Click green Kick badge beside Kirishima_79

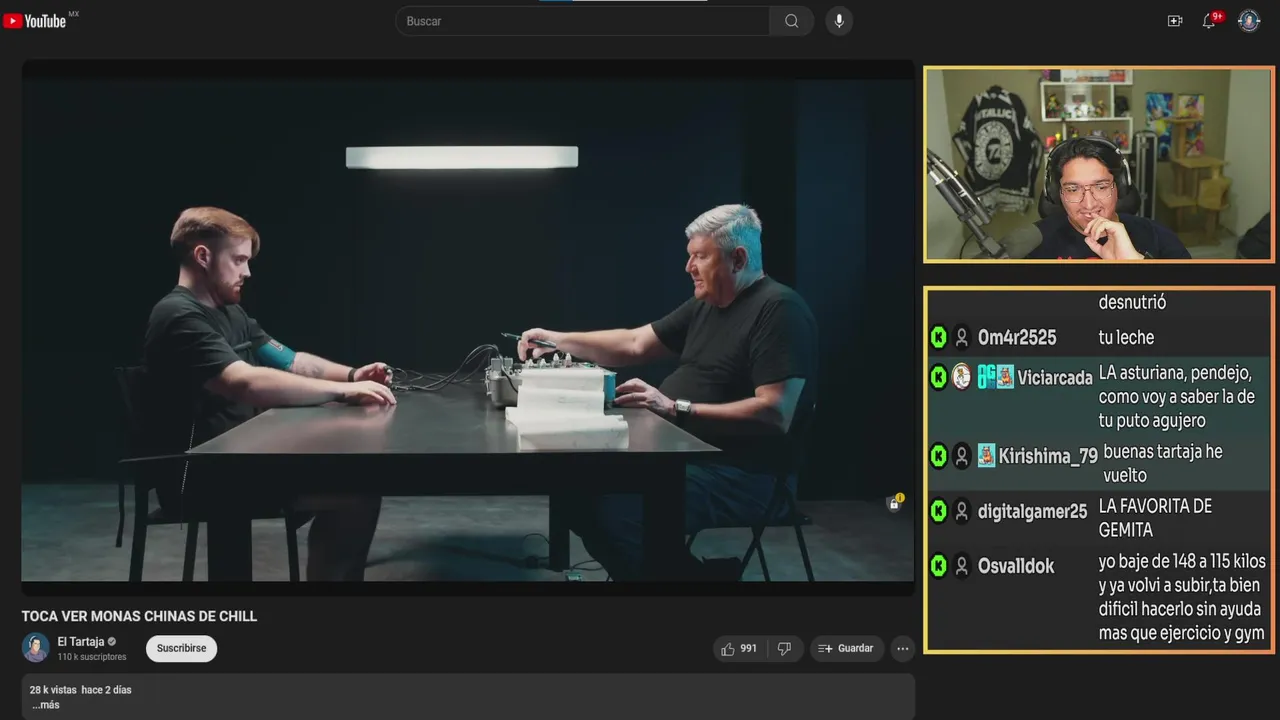(x=938, y=457)
